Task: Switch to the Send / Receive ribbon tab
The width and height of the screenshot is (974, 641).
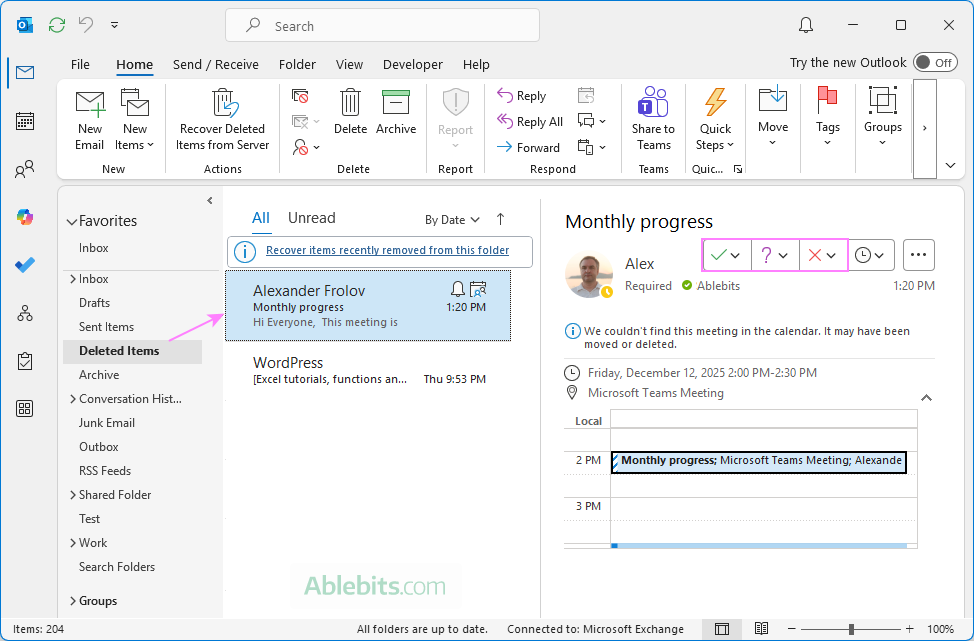Action: [215, 64]
